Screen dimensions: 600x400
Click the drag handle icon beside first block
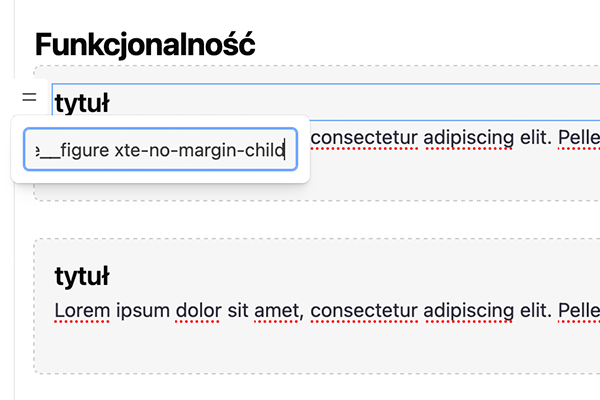point(29,97)
